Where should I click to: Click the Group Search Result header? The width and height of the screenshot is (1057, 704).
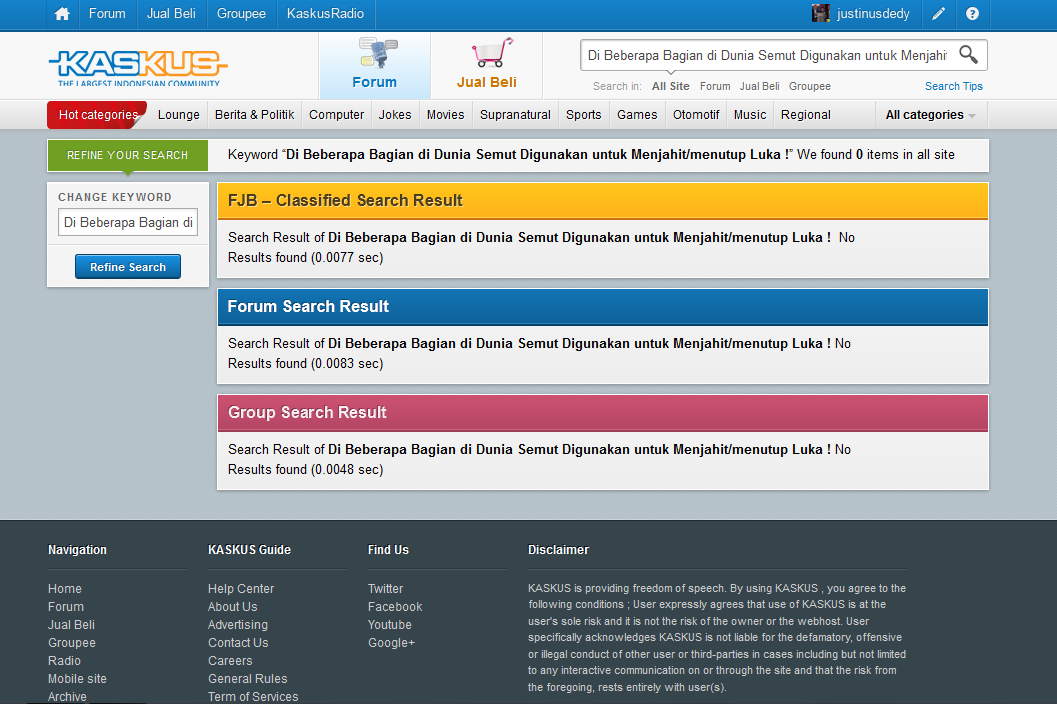(603, 413)
